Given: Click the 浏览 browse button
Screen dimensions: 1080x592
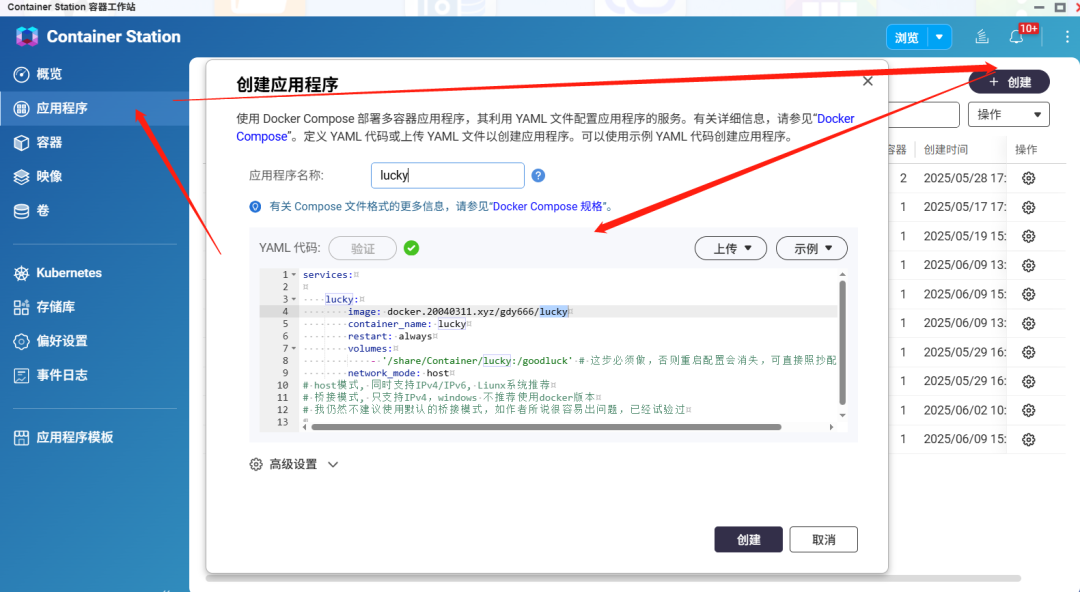Looking at the screenshot, I should (x=906, y=37).
